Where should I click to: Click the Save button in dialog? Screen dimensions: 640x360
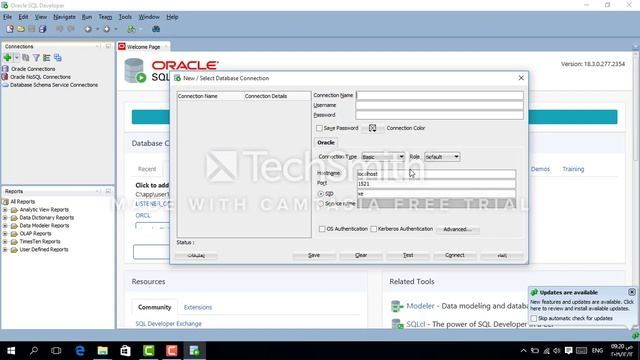314,256
